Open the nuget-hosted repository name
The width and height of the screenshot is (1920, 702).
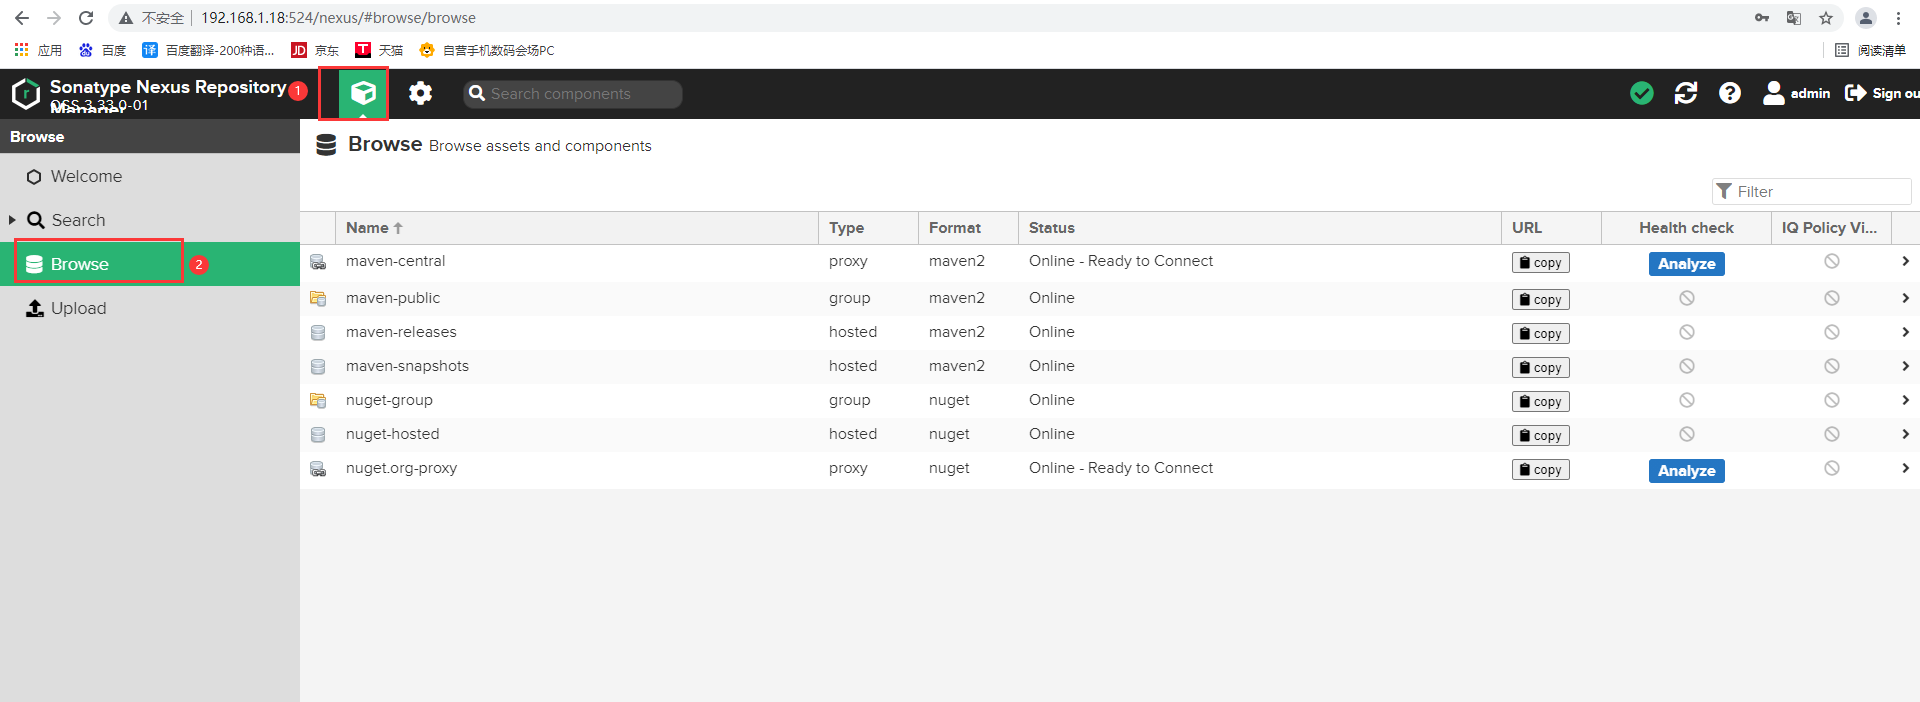click(392, 434)
